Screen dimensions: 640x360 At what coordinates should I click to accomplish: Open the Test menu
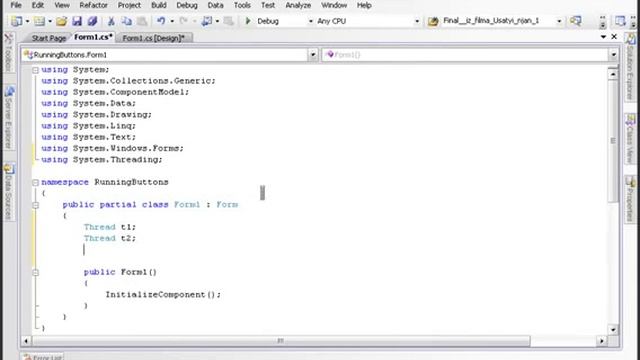point(268,5)
